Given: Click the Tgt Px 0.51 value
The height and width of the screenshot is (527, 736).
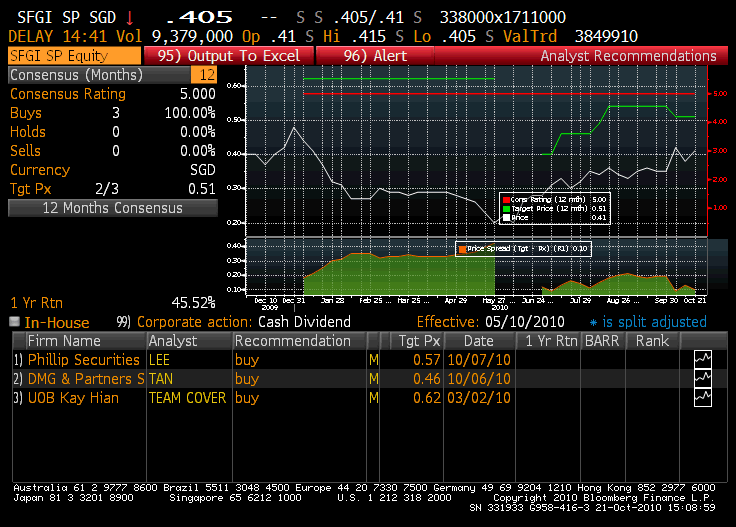Looking at the screenshot, I should tap(202, 189).
